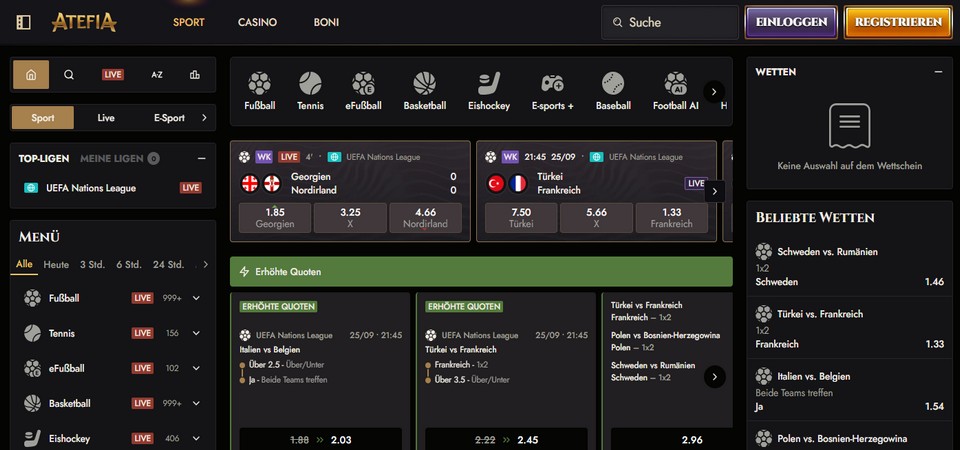Screen dimensions: 960x450
Task: Click the empty betslip receipt icon
Action: 849,126
